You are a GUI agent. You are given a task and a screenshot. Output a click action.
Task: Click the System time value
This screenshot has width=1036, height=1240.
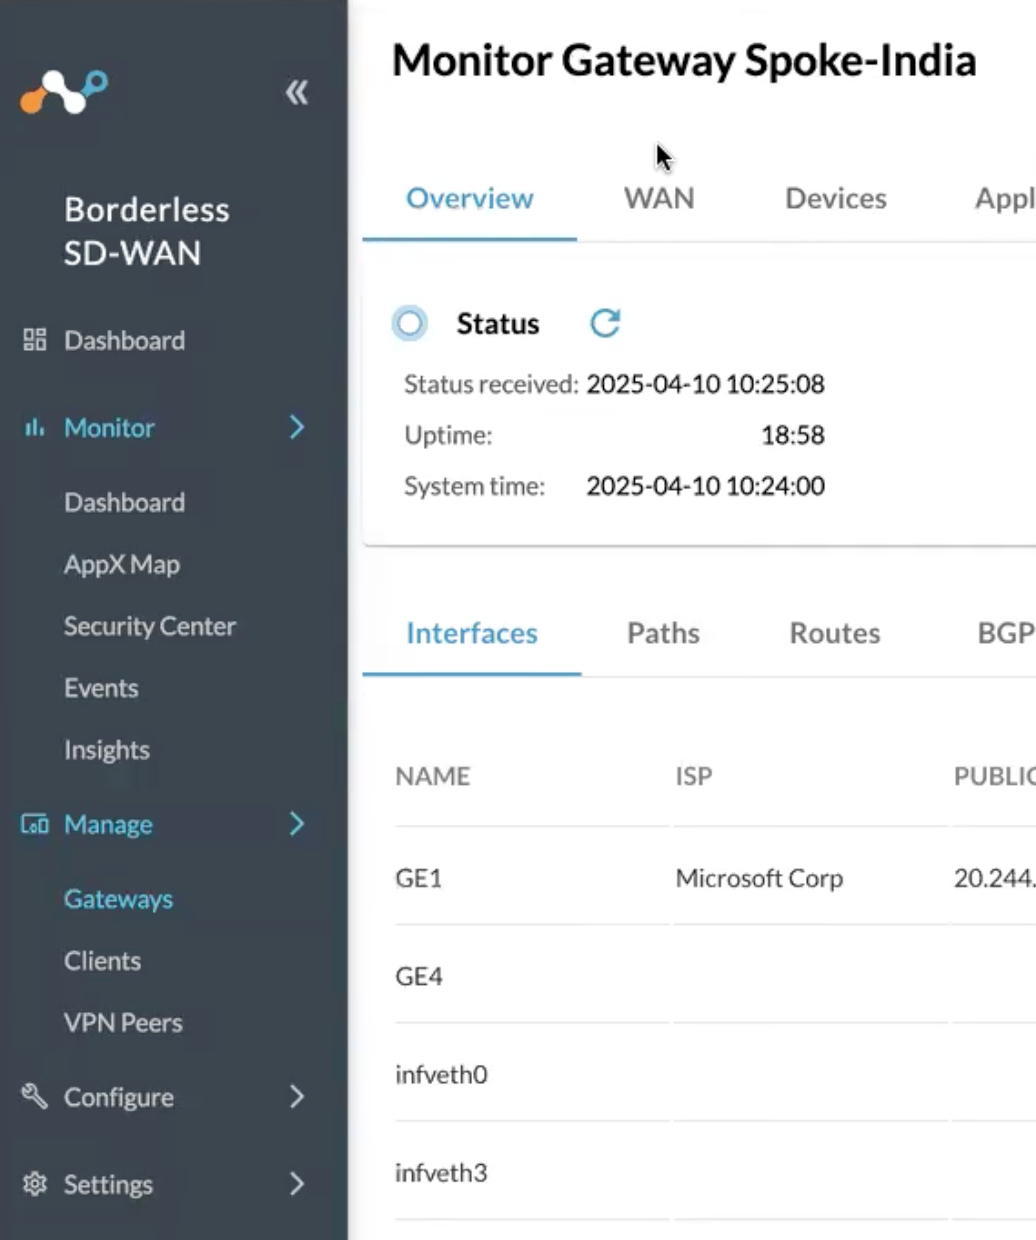(x=705, y=486)
